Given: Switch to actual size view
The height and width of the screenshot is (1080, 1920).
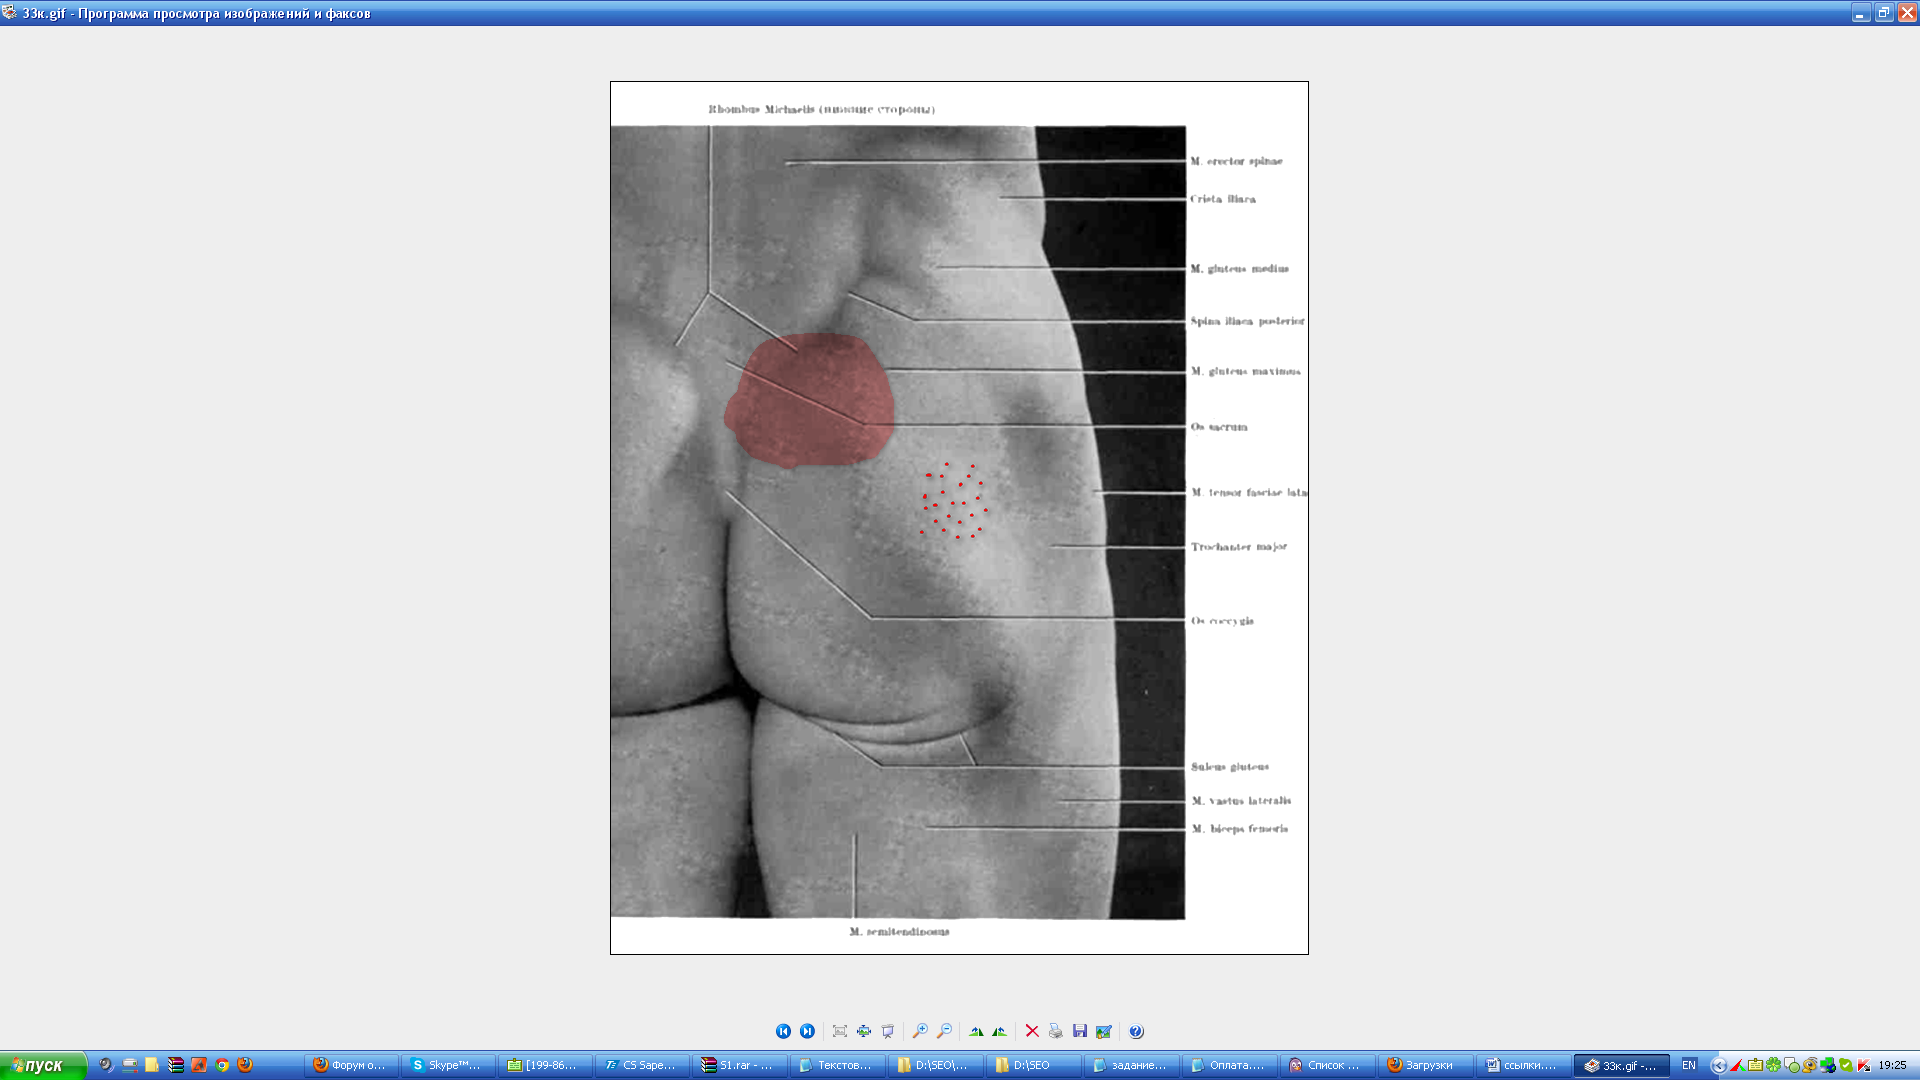Looking at the screenshot, I should [x=864, y=1031].
